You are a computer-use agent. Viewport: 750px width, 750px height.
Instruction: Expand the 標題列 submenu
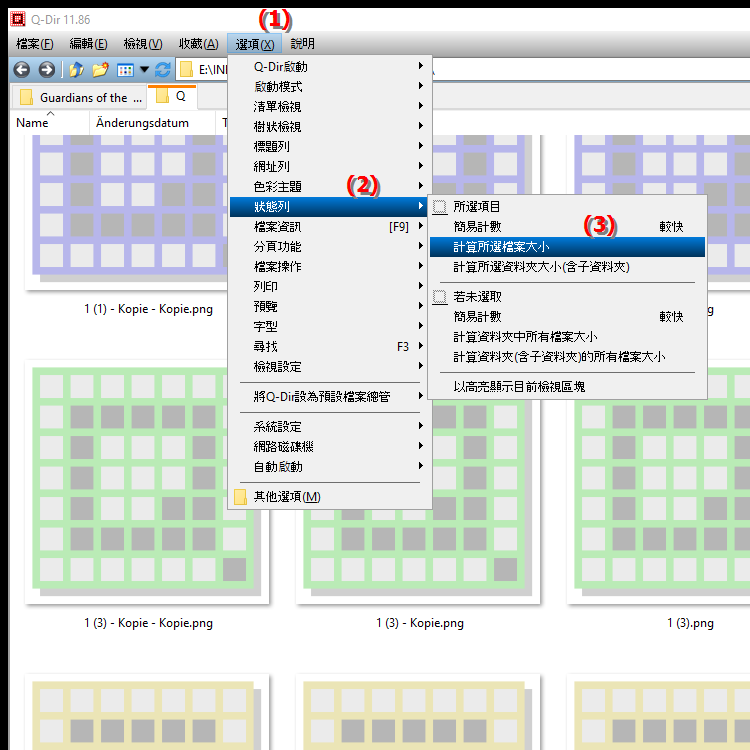330,147
